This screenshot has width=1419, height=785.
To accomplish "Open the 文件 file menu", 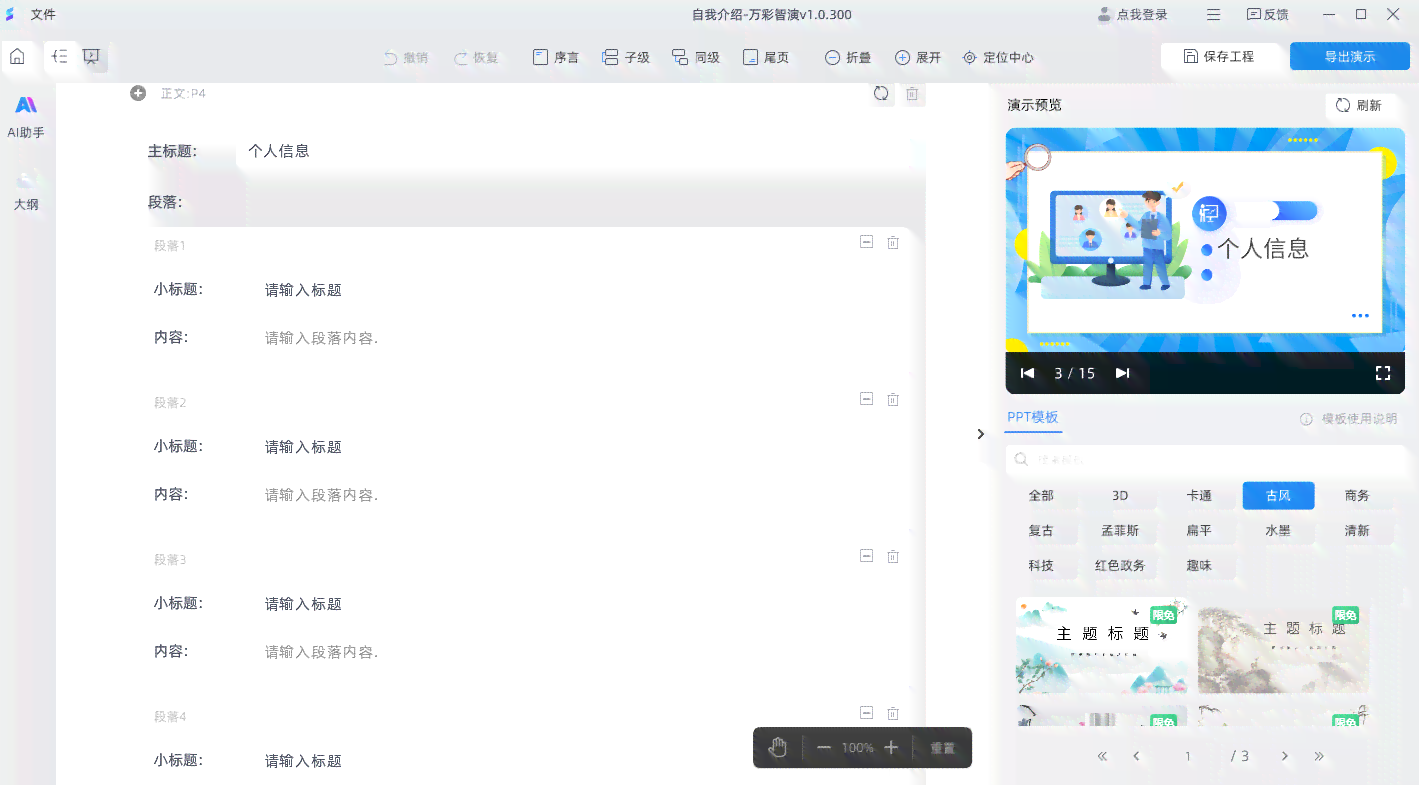I will (x=43, y=15).
